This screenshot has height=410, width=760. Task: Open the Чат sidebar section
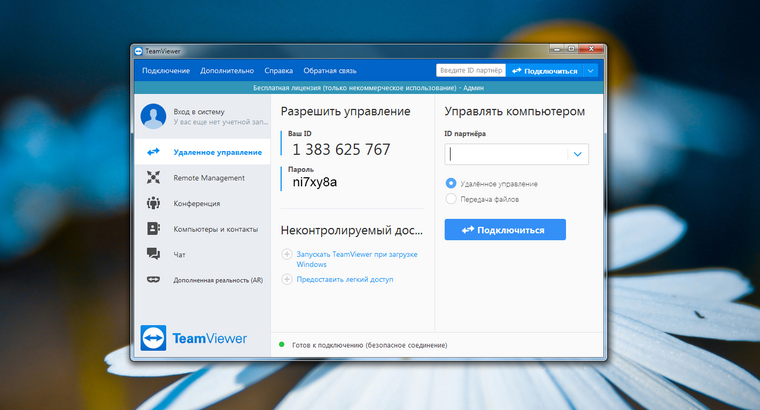click(x=203, y=254)
